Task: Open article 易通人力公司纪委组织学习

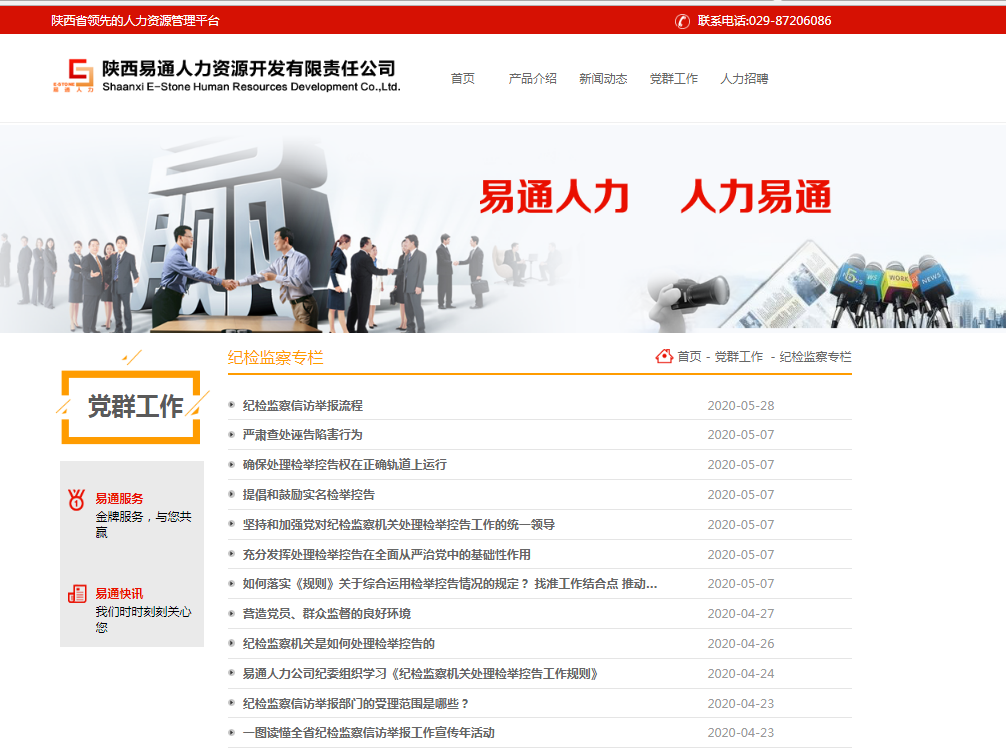Action: (420, 673)
